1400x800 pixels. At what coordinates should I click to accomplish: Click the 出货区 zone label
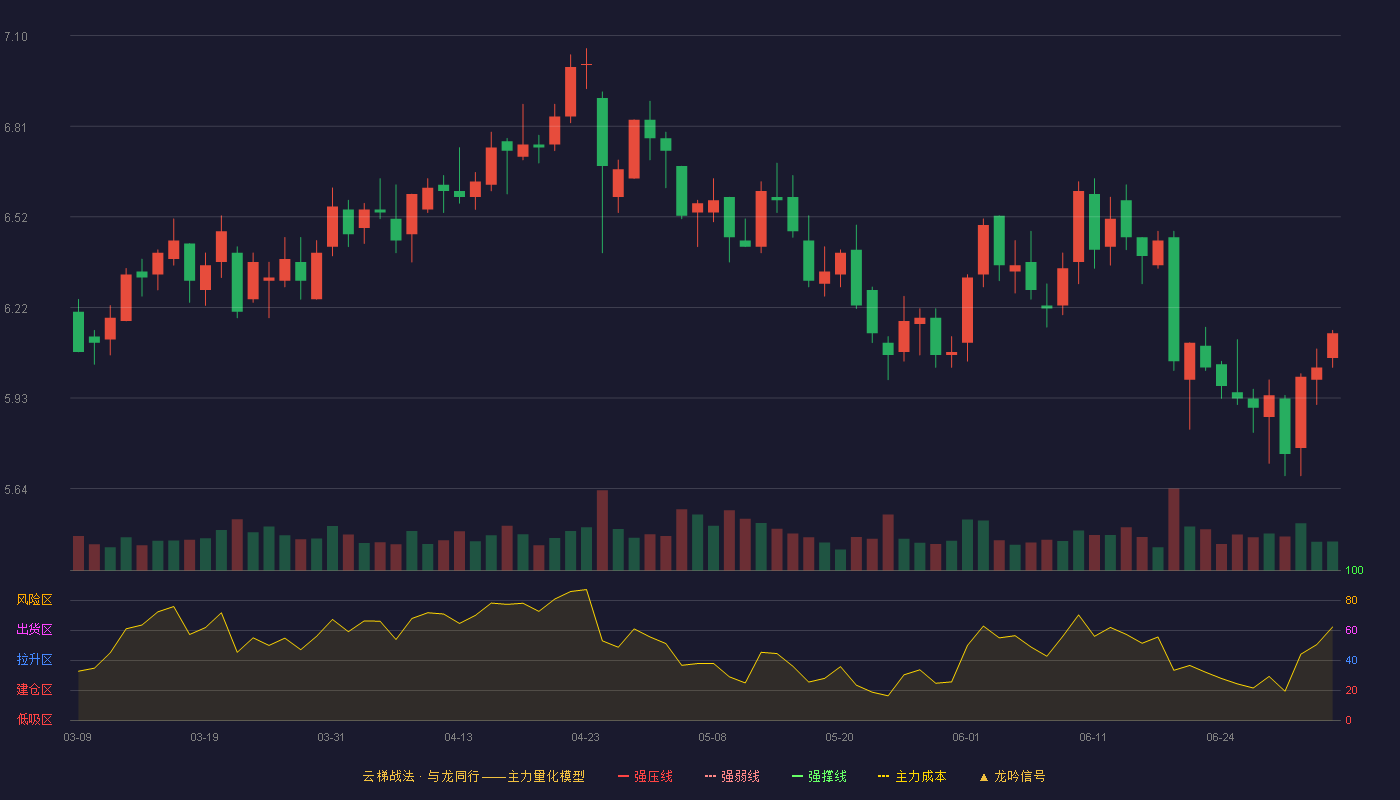point(34,630)
